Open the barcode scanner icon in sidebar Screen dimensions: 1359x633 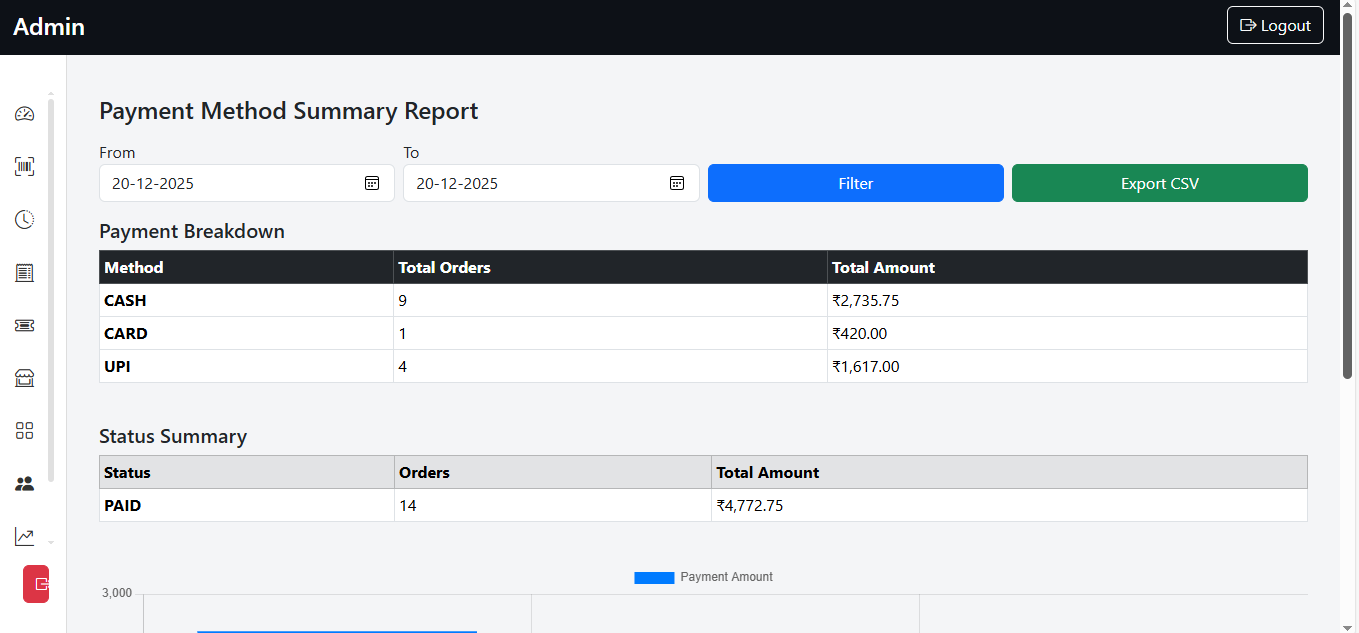pos(24,166)
